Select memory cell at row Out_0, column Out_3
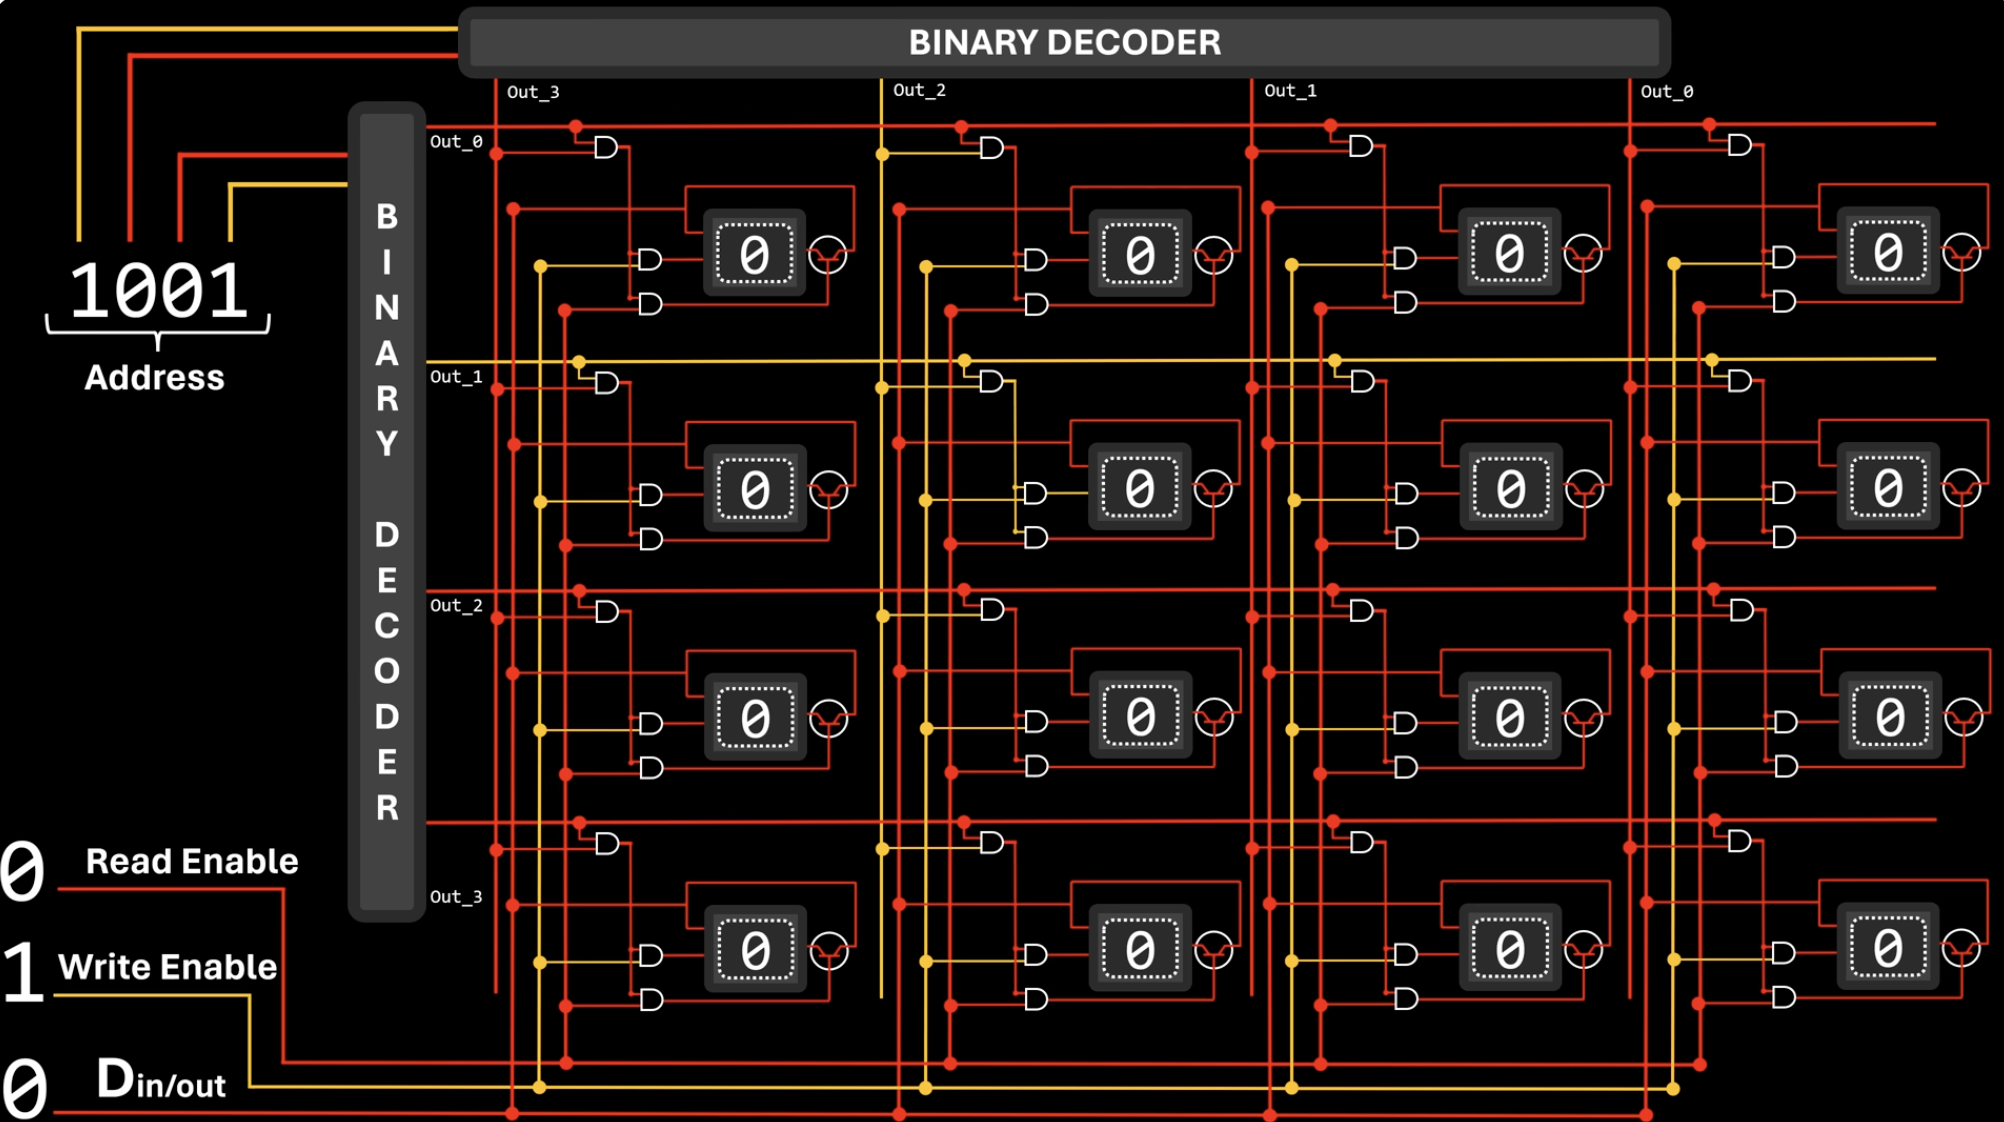2004x1122 pixels. coord(755,254)
